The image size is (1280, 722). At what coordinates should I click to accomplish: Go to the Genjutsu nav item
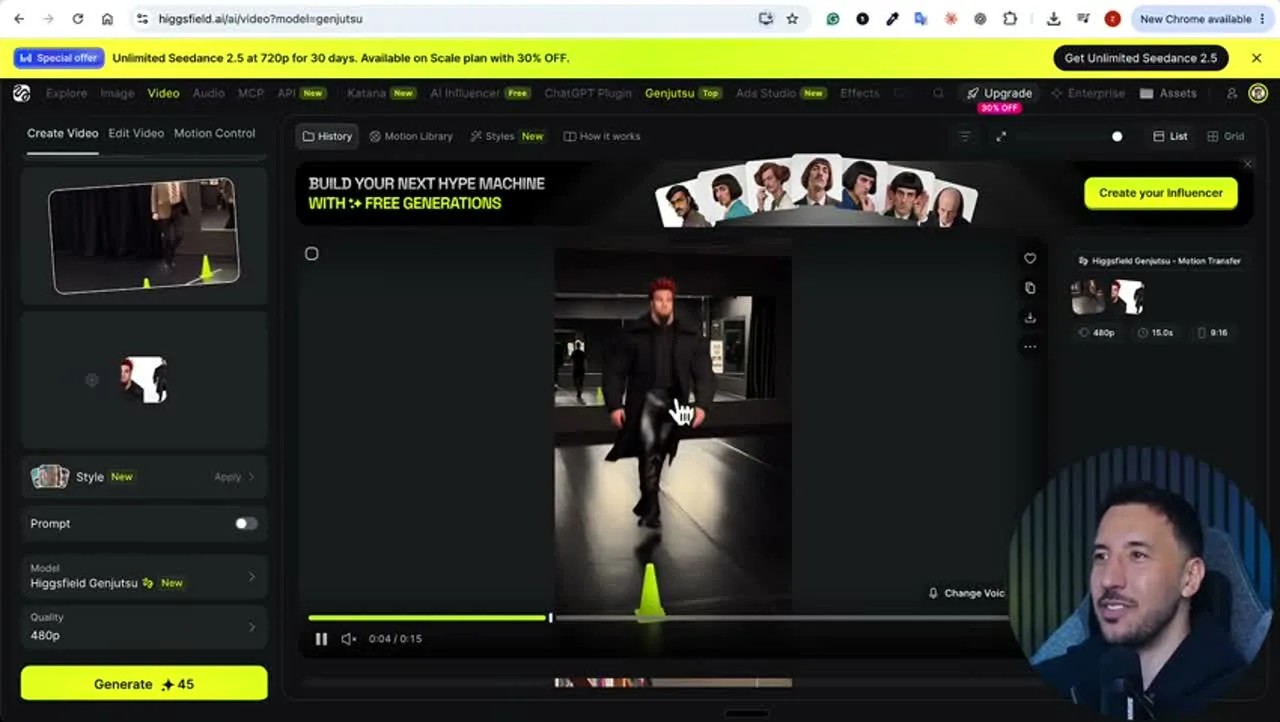(683, 93)
